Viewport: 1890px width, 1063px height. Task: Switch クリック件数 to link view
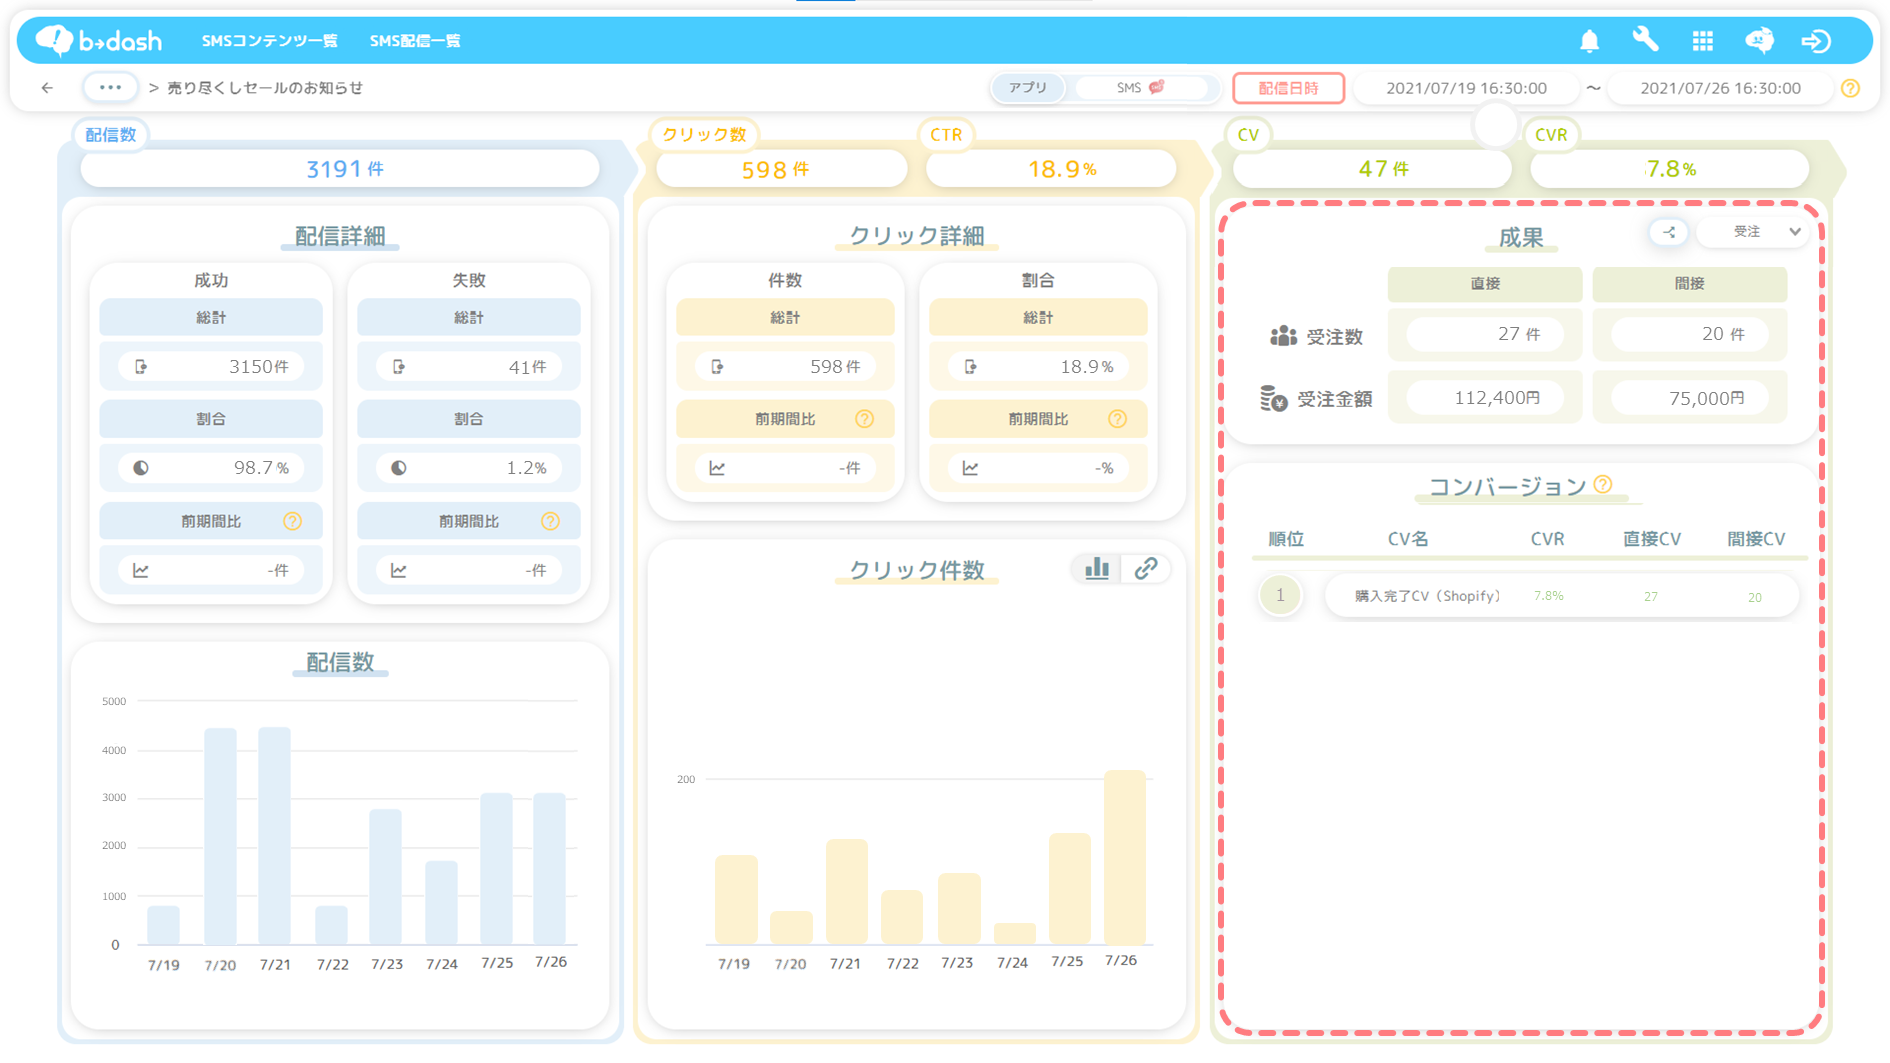click(1146, 568)
